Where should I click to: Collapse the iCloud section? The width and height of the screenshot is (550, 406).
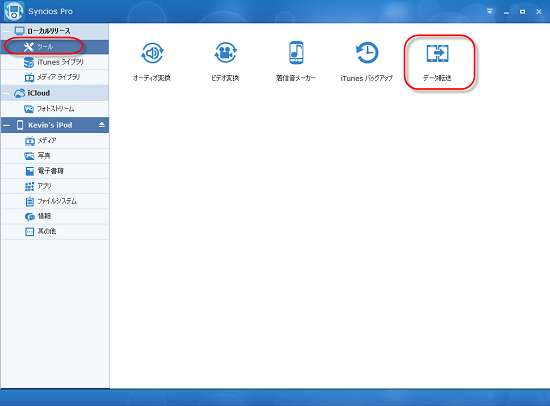tap(7, 93)
